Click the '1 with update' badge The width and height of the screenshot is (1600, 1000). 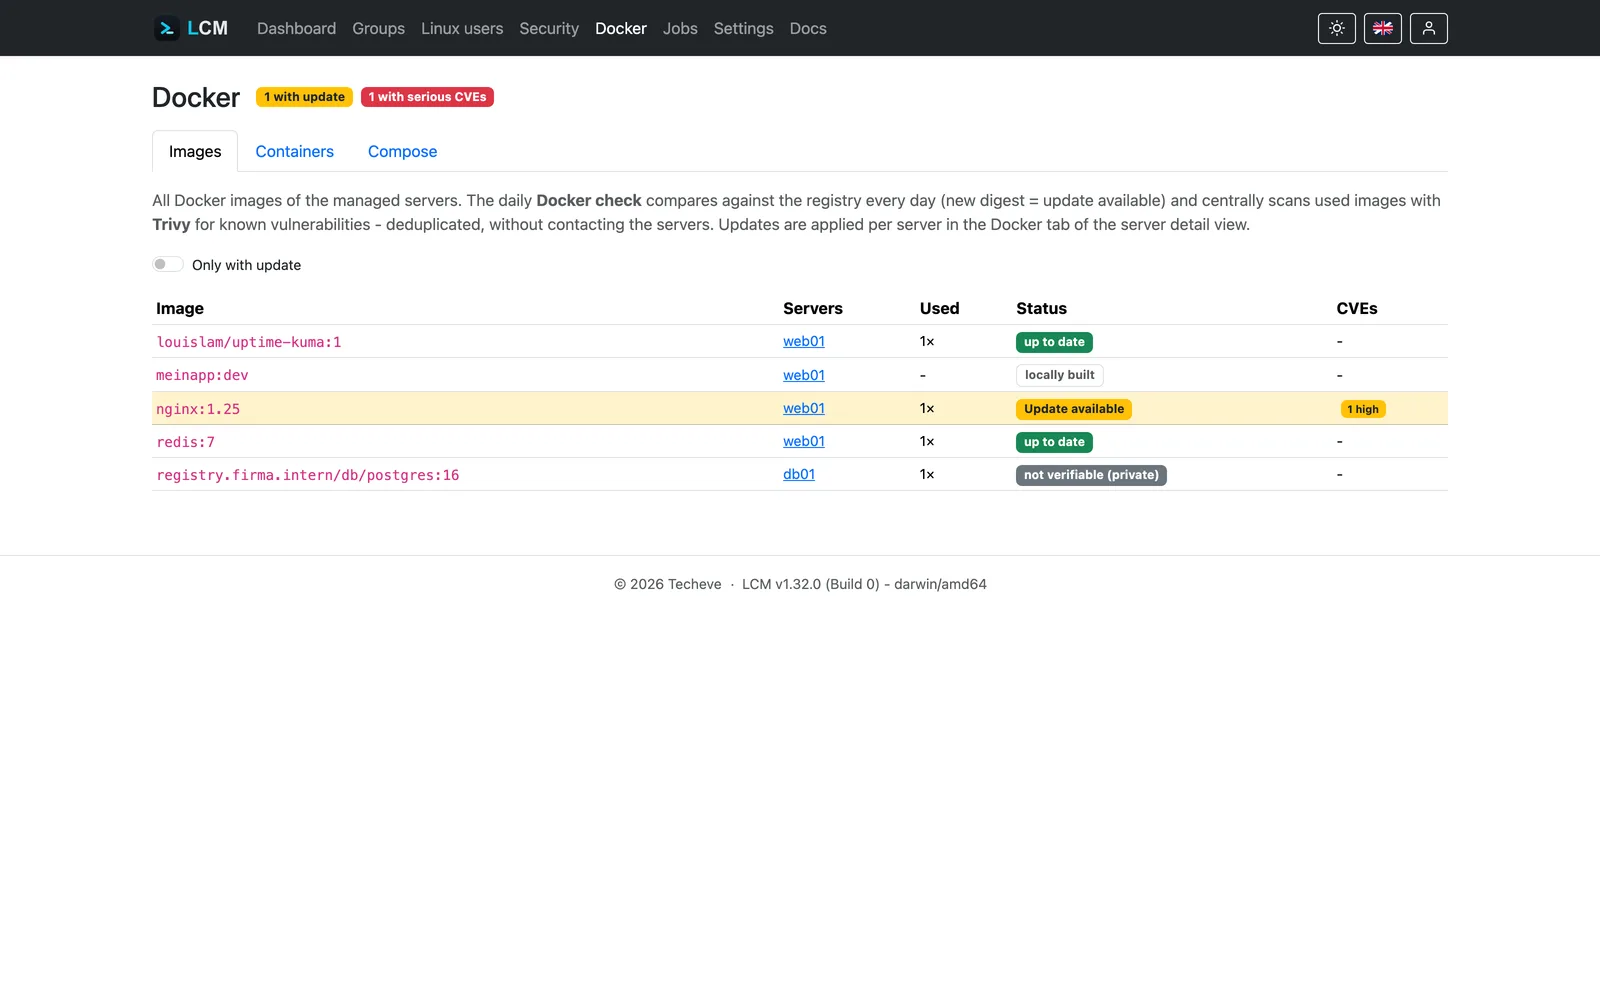point(304,97)
